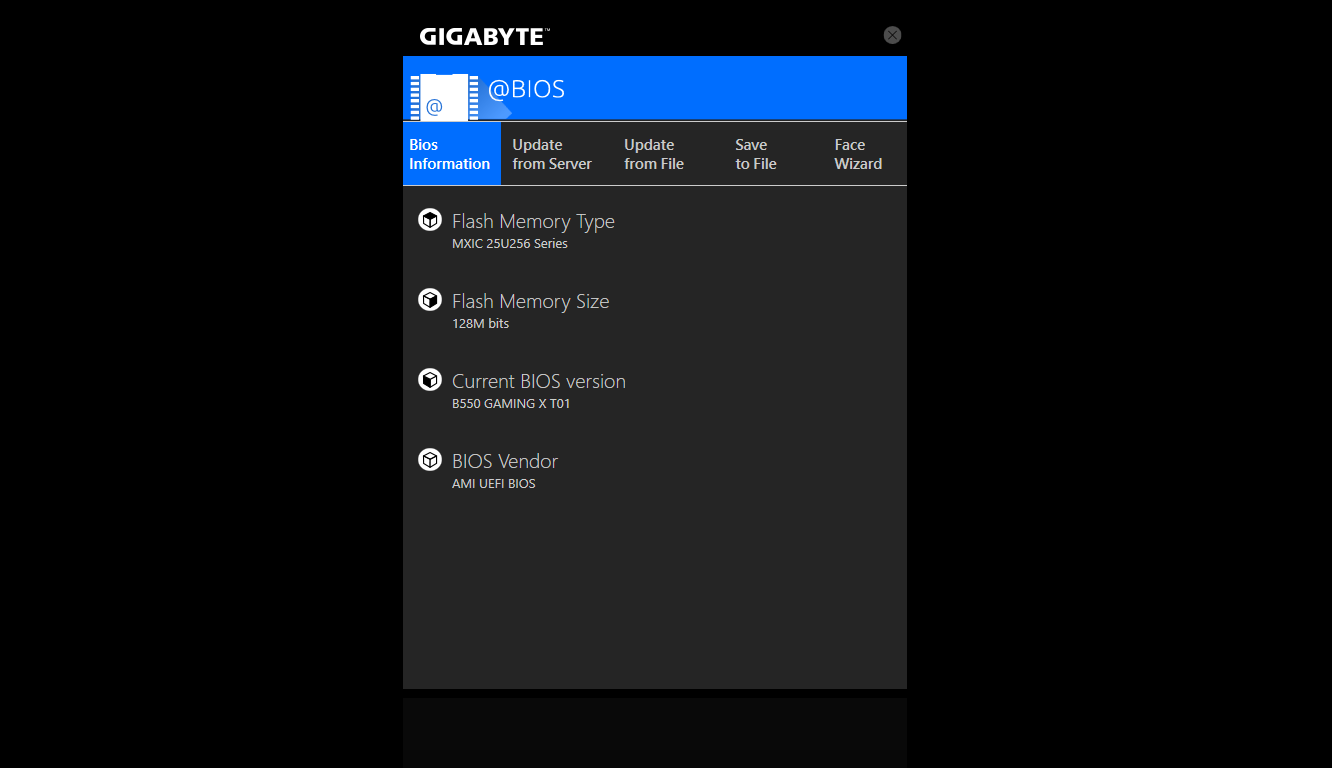1332x768 pixels.
Task: Select the 128M bits value text
Action: [x=480, y=324]
